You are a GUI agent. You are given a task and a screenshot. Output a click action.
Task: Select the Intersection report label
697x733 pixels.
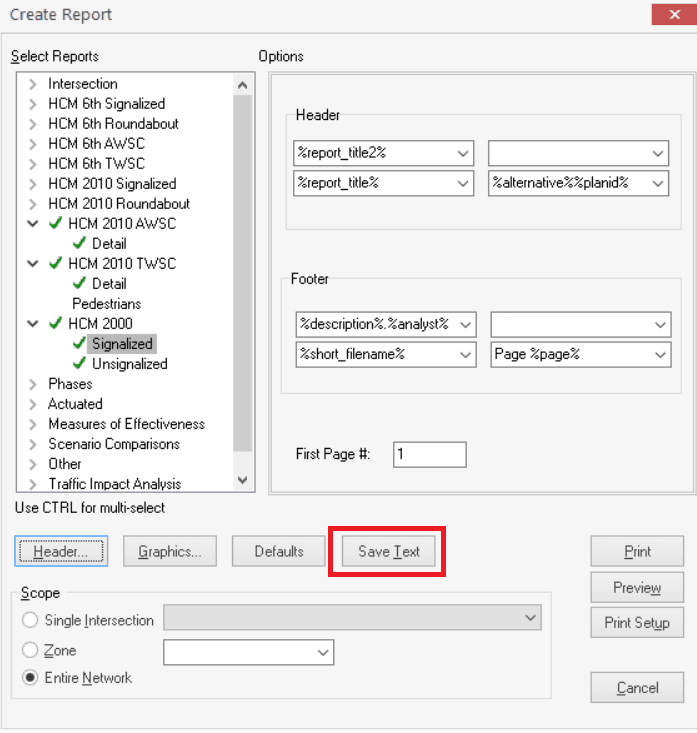click(x=83, y=84)
